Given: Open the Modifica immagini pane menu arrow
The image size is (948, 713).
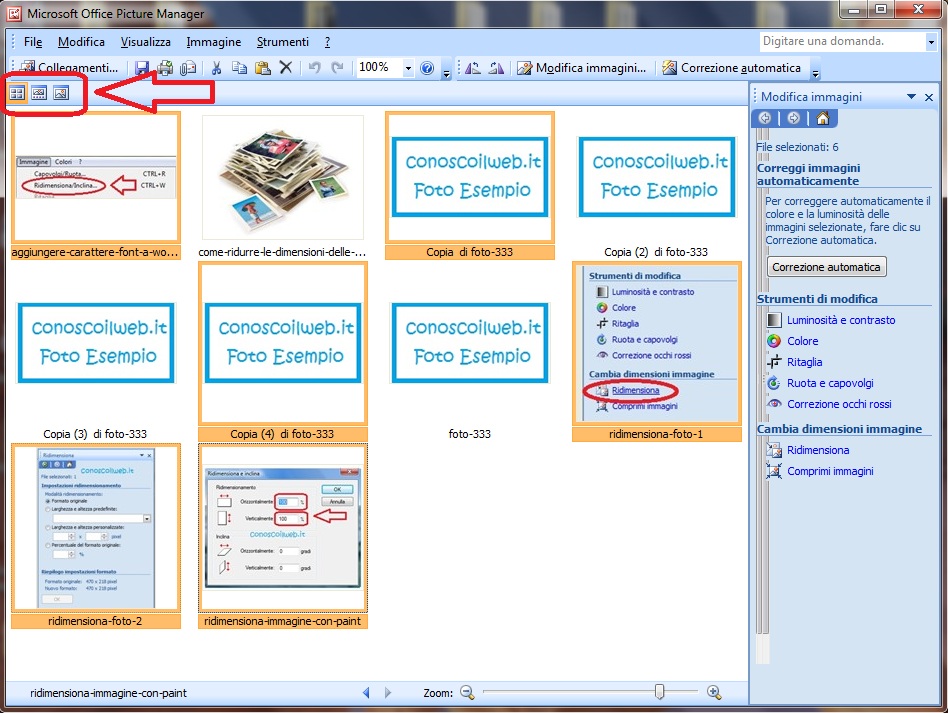Looking at the screenshot, I should [911, 97].
